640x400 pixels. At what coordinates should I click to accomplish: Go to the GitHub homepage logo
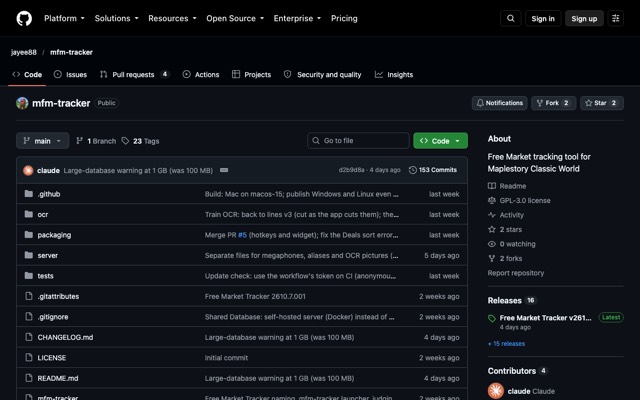(24, 18)
